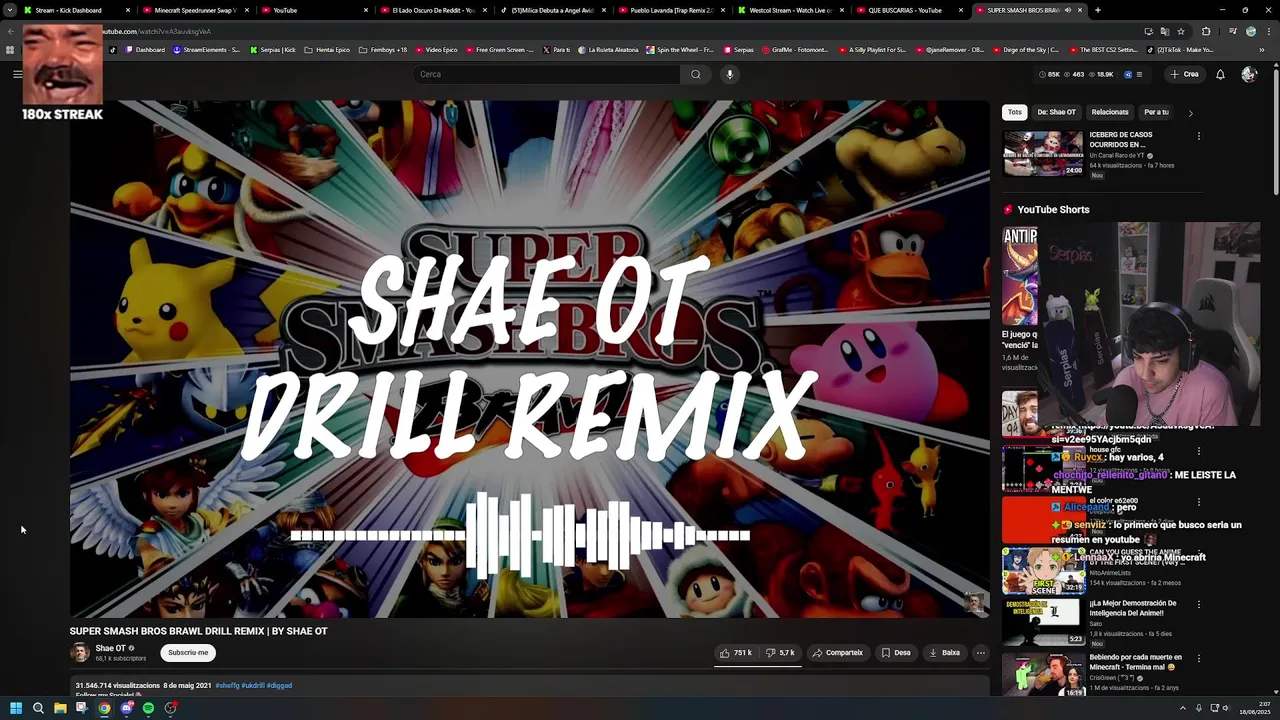Open Spin the Wheel bookmark
The width and height of the screenshot is (1280, 720).
click(x=680, y=49)
